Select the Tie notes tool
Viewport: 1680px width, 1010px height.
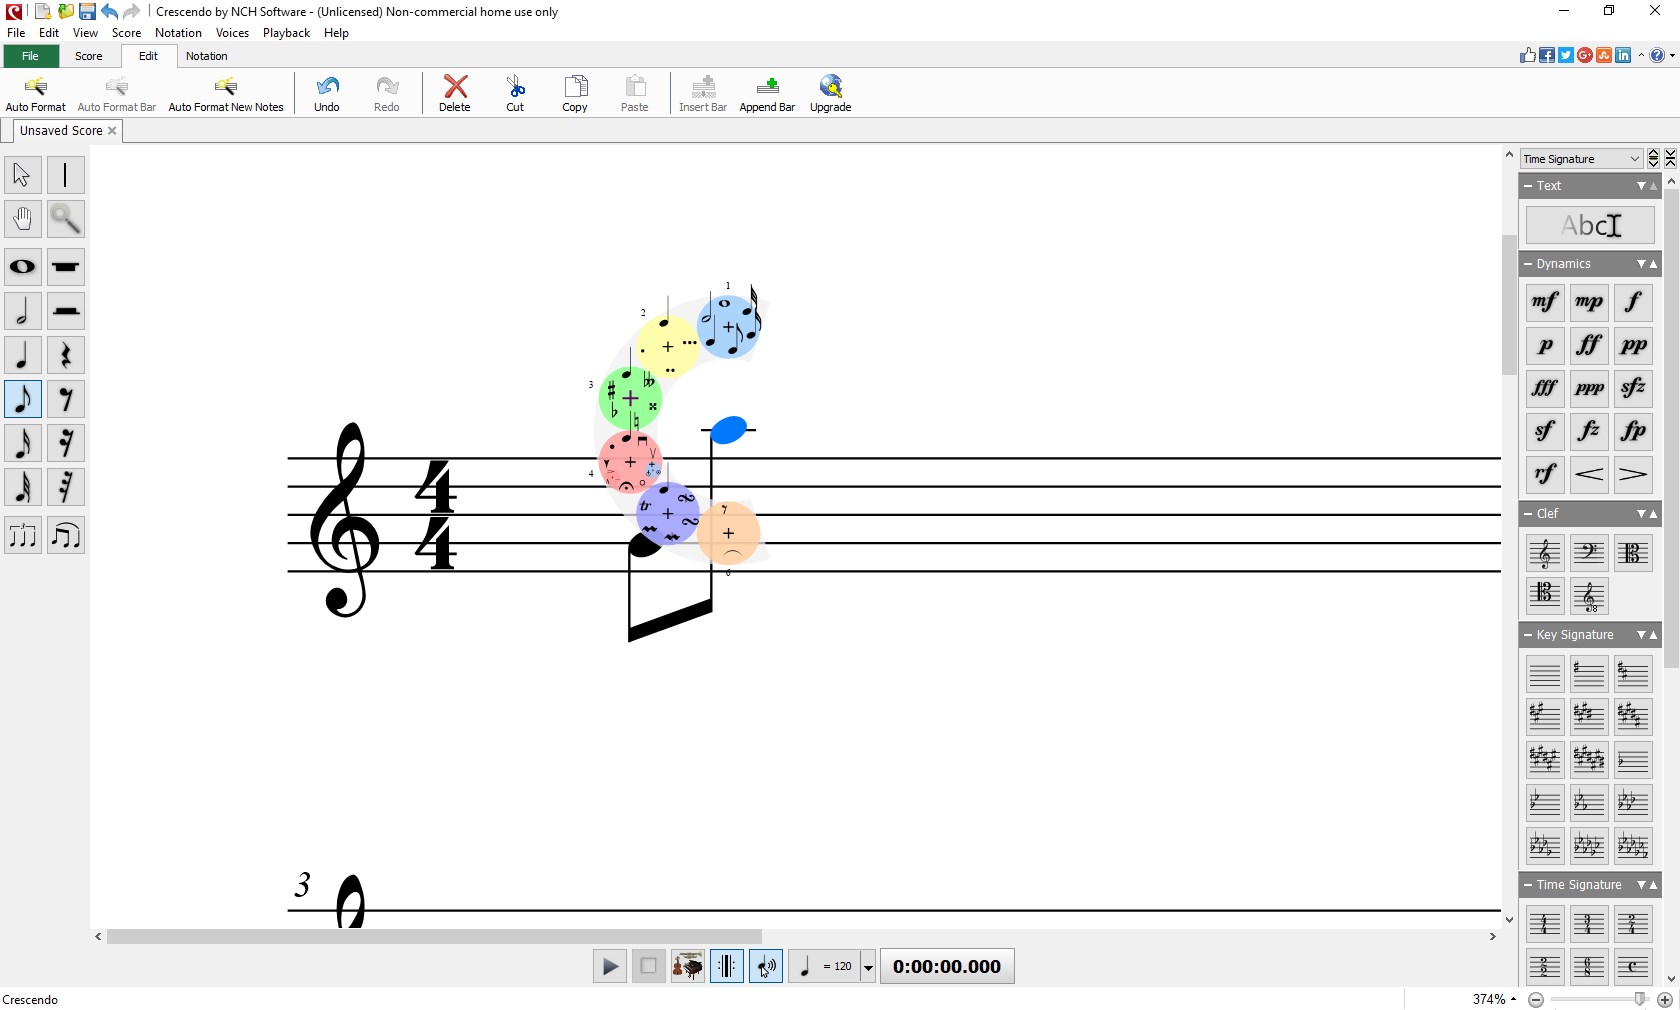click(x=66, y=536)
